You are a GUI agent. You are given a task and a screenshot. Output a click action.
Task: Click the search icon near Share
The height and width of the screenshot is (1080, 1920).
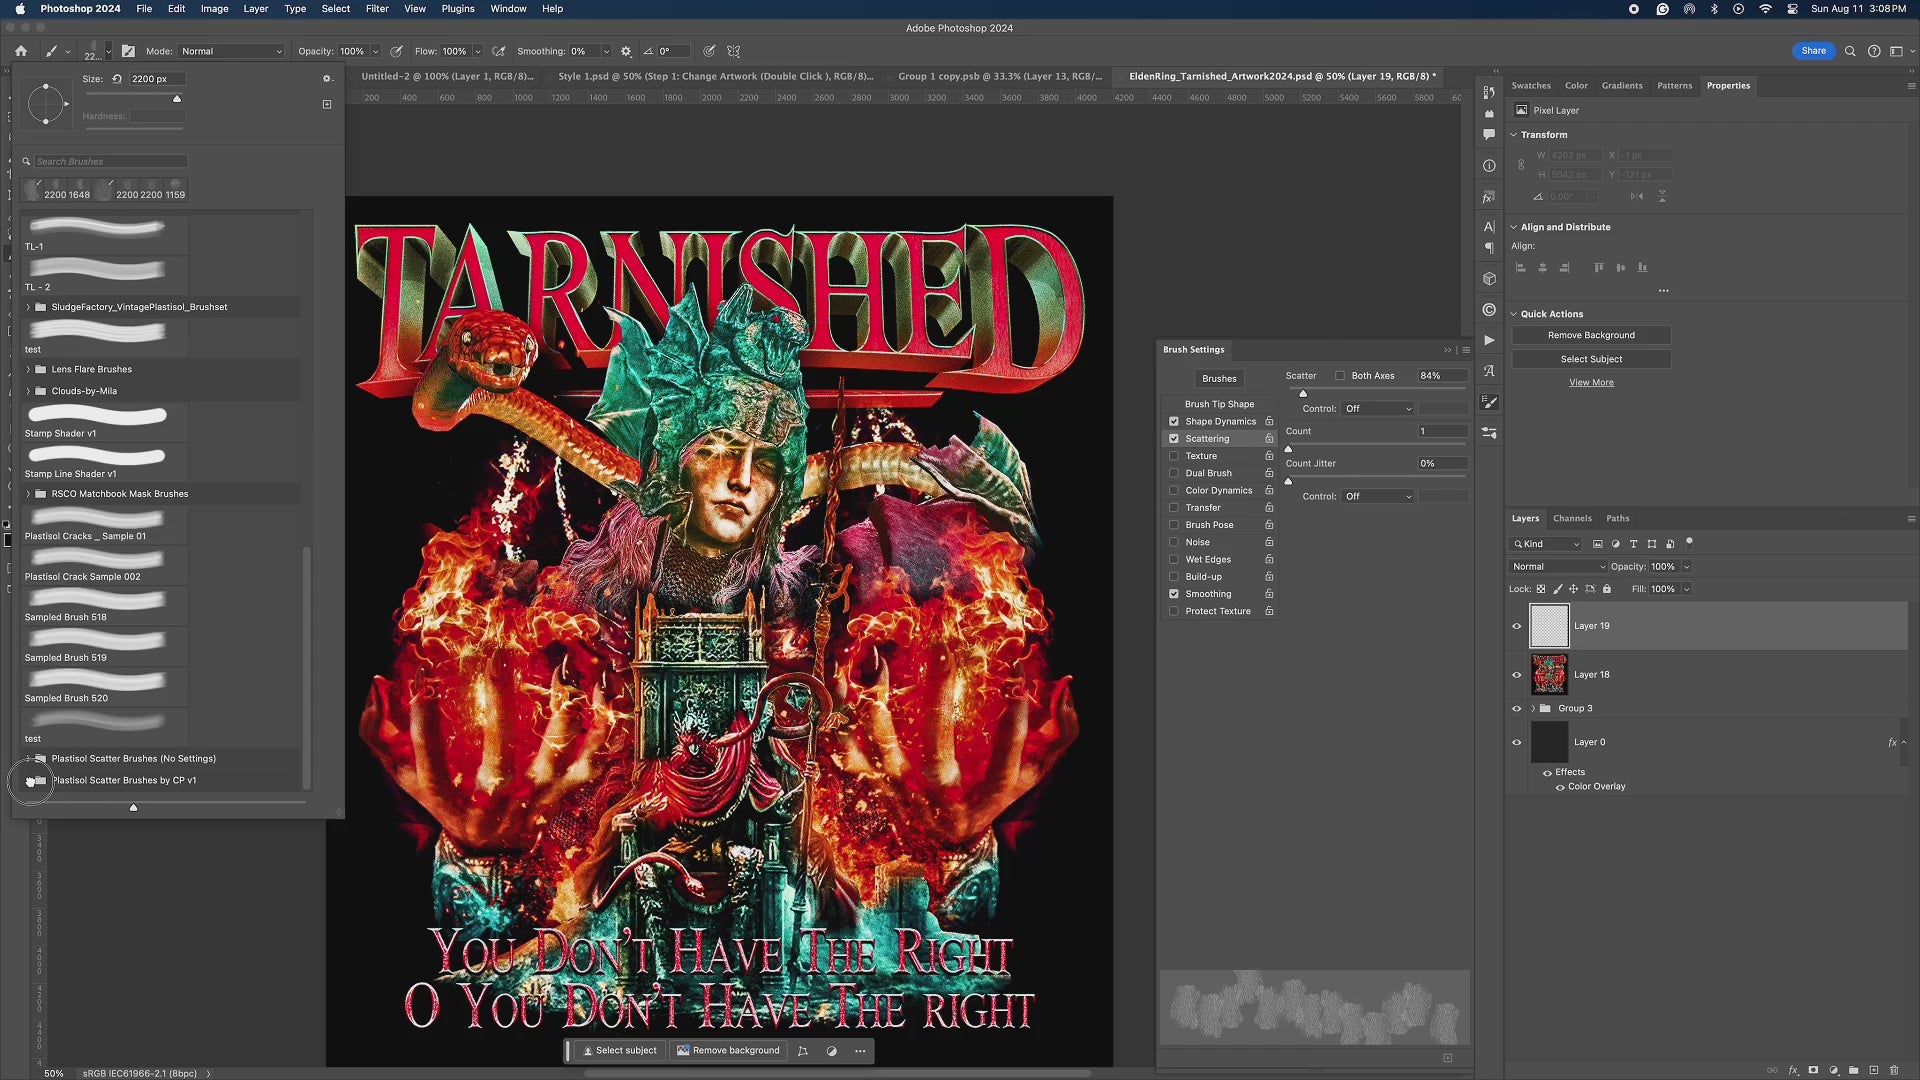click(1850, 51)
